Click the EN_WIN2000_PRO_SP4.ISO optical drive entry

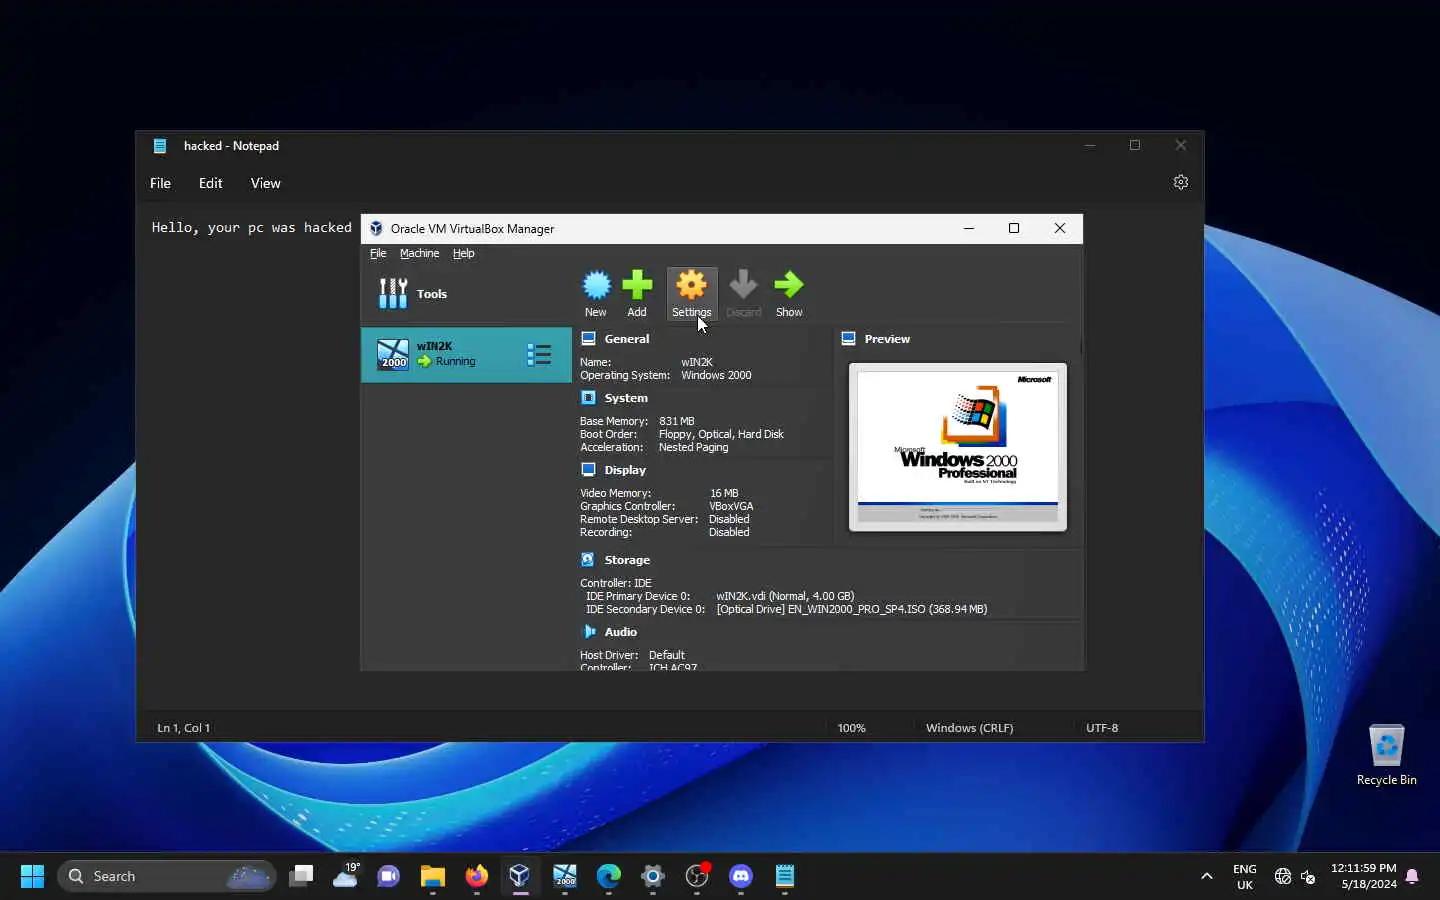click(852, 609)
